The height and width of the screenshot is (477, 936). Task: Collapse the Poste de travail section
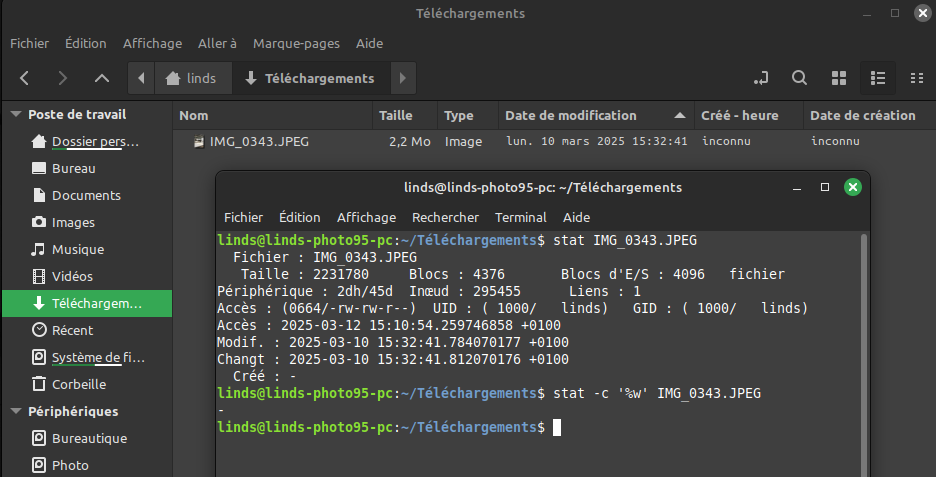pos(16,114)
